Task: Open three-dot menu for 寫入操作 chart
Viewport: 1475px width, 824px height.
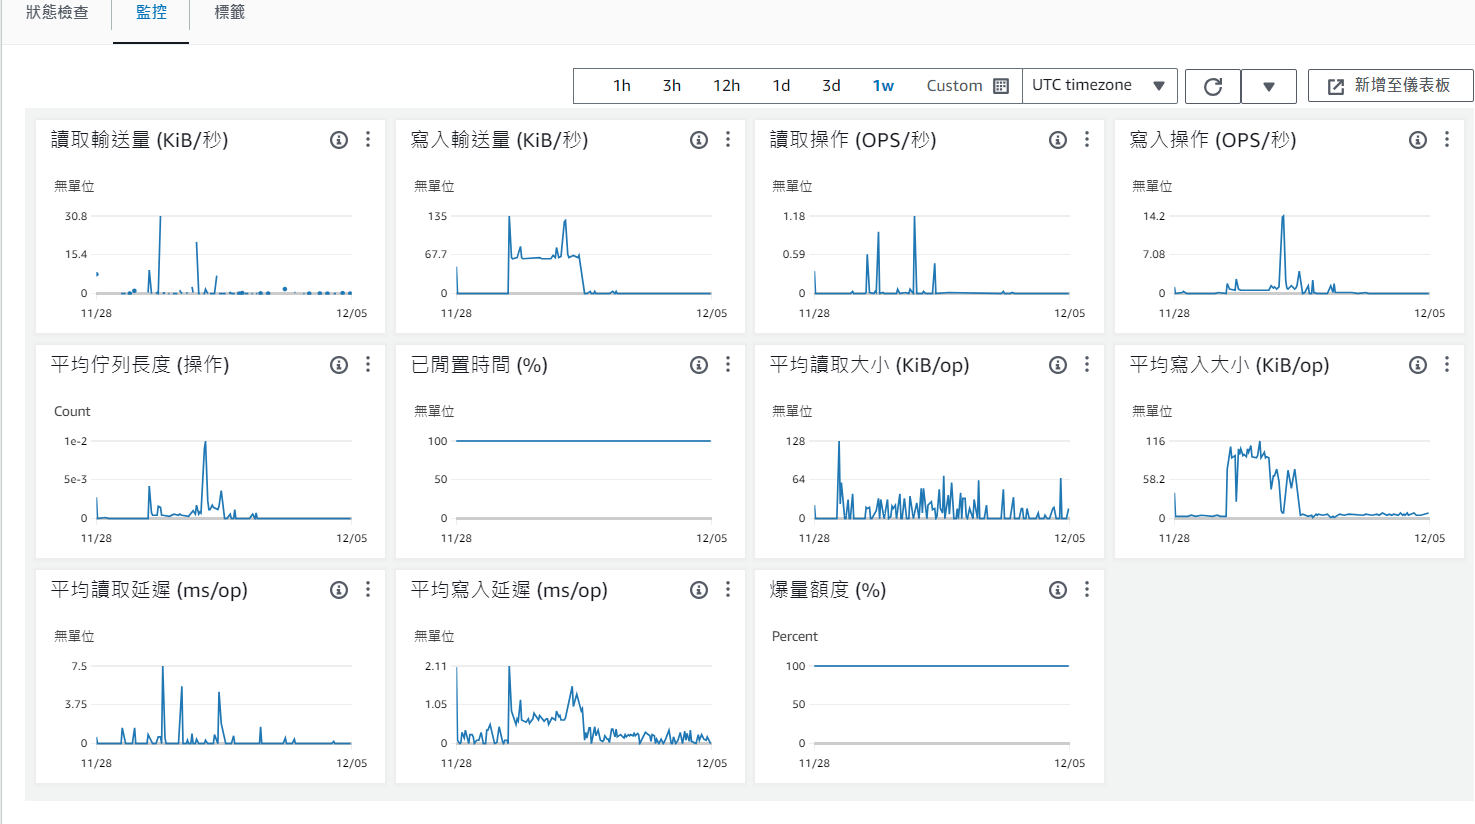Action: point(1447,140)
